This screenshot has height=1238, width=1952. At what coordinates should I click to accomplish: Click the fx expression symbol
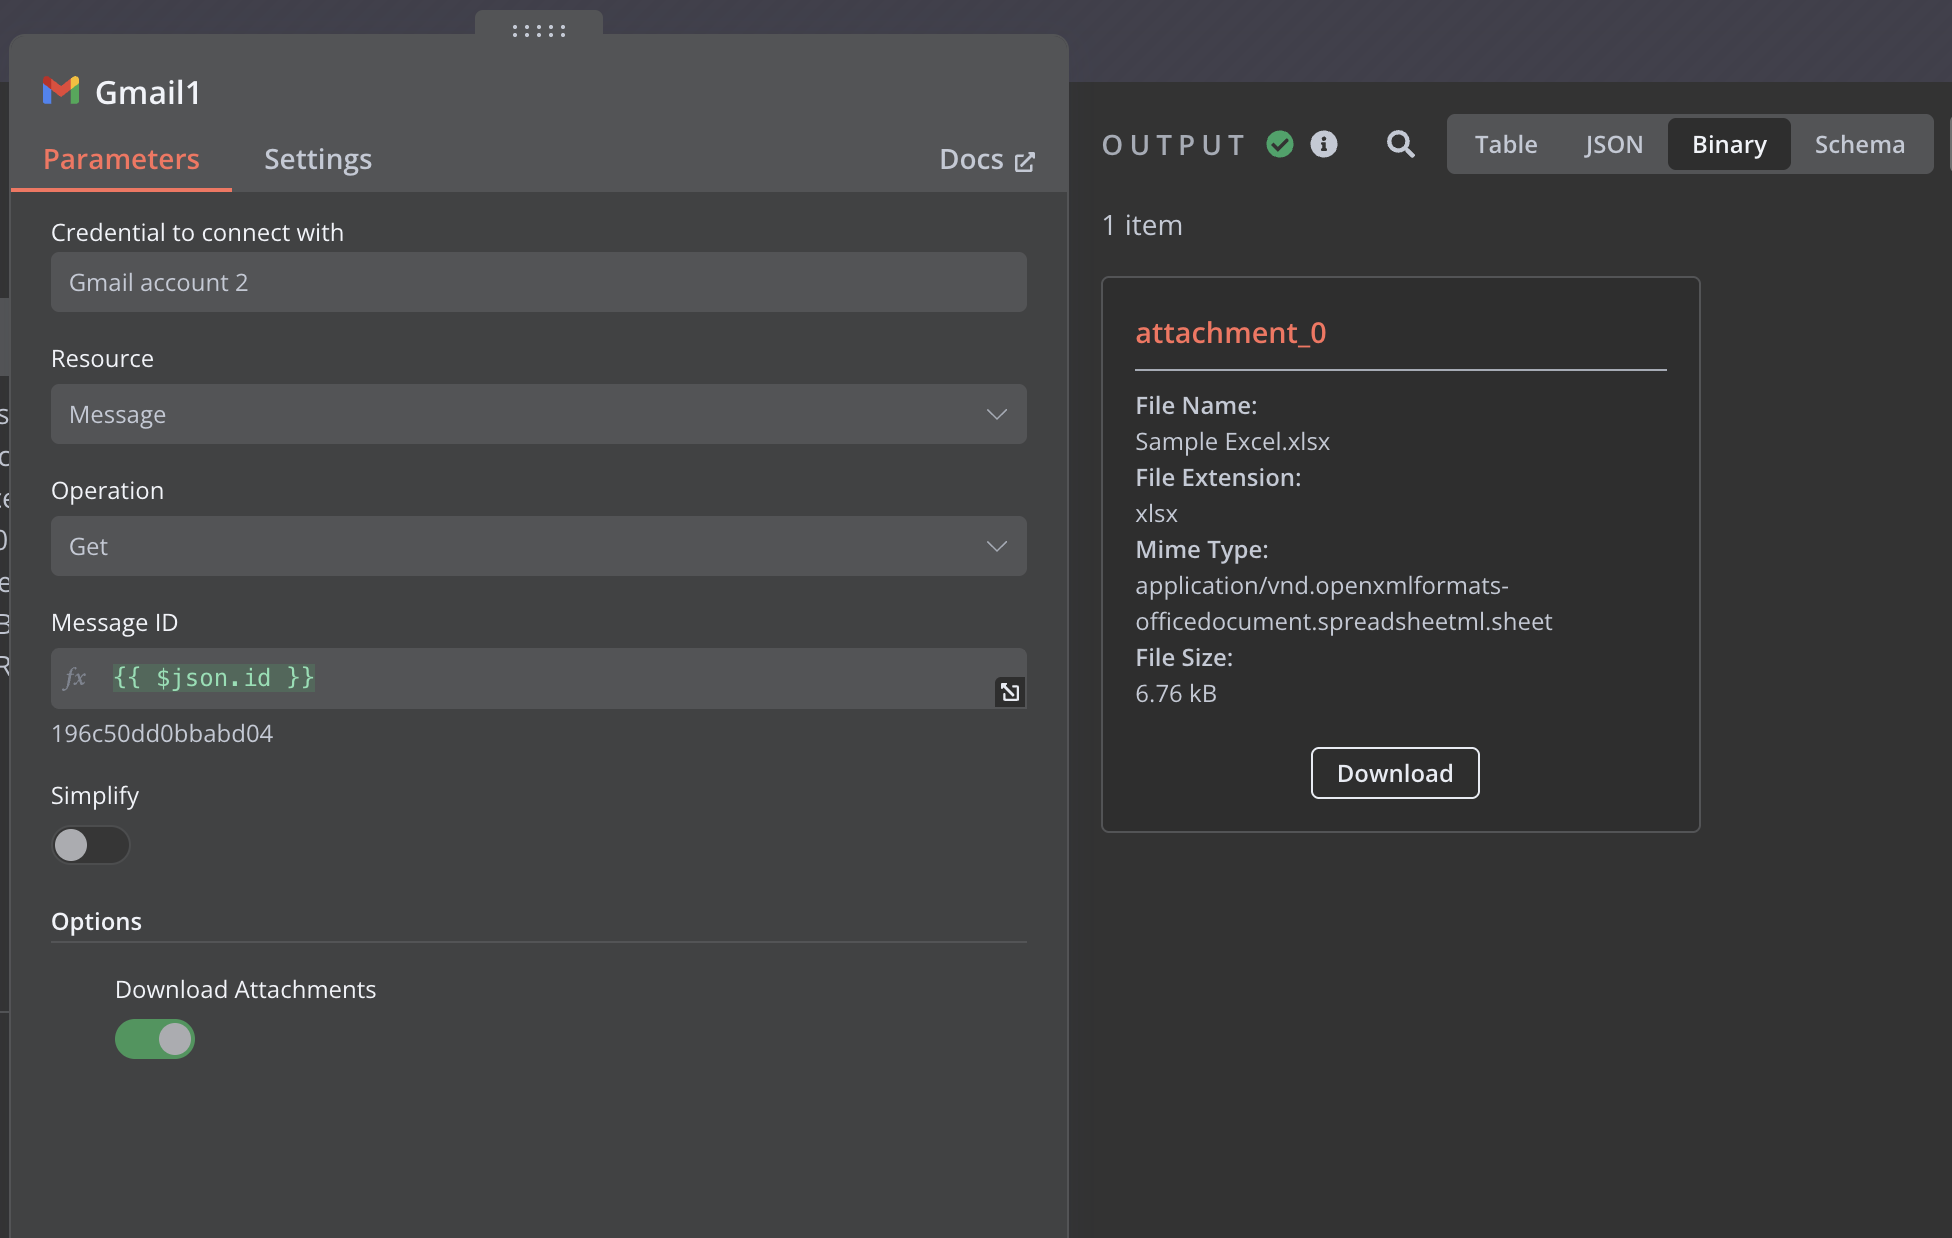[x=76, y=678]
